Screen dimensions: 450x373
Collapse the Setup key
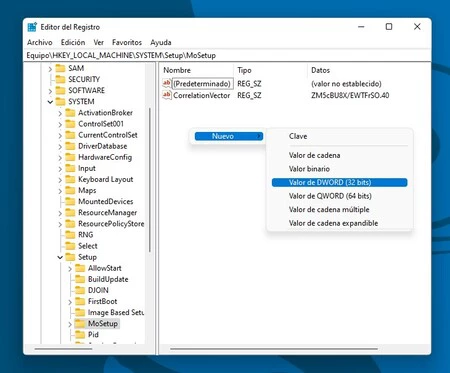click(x=60, y=257)
